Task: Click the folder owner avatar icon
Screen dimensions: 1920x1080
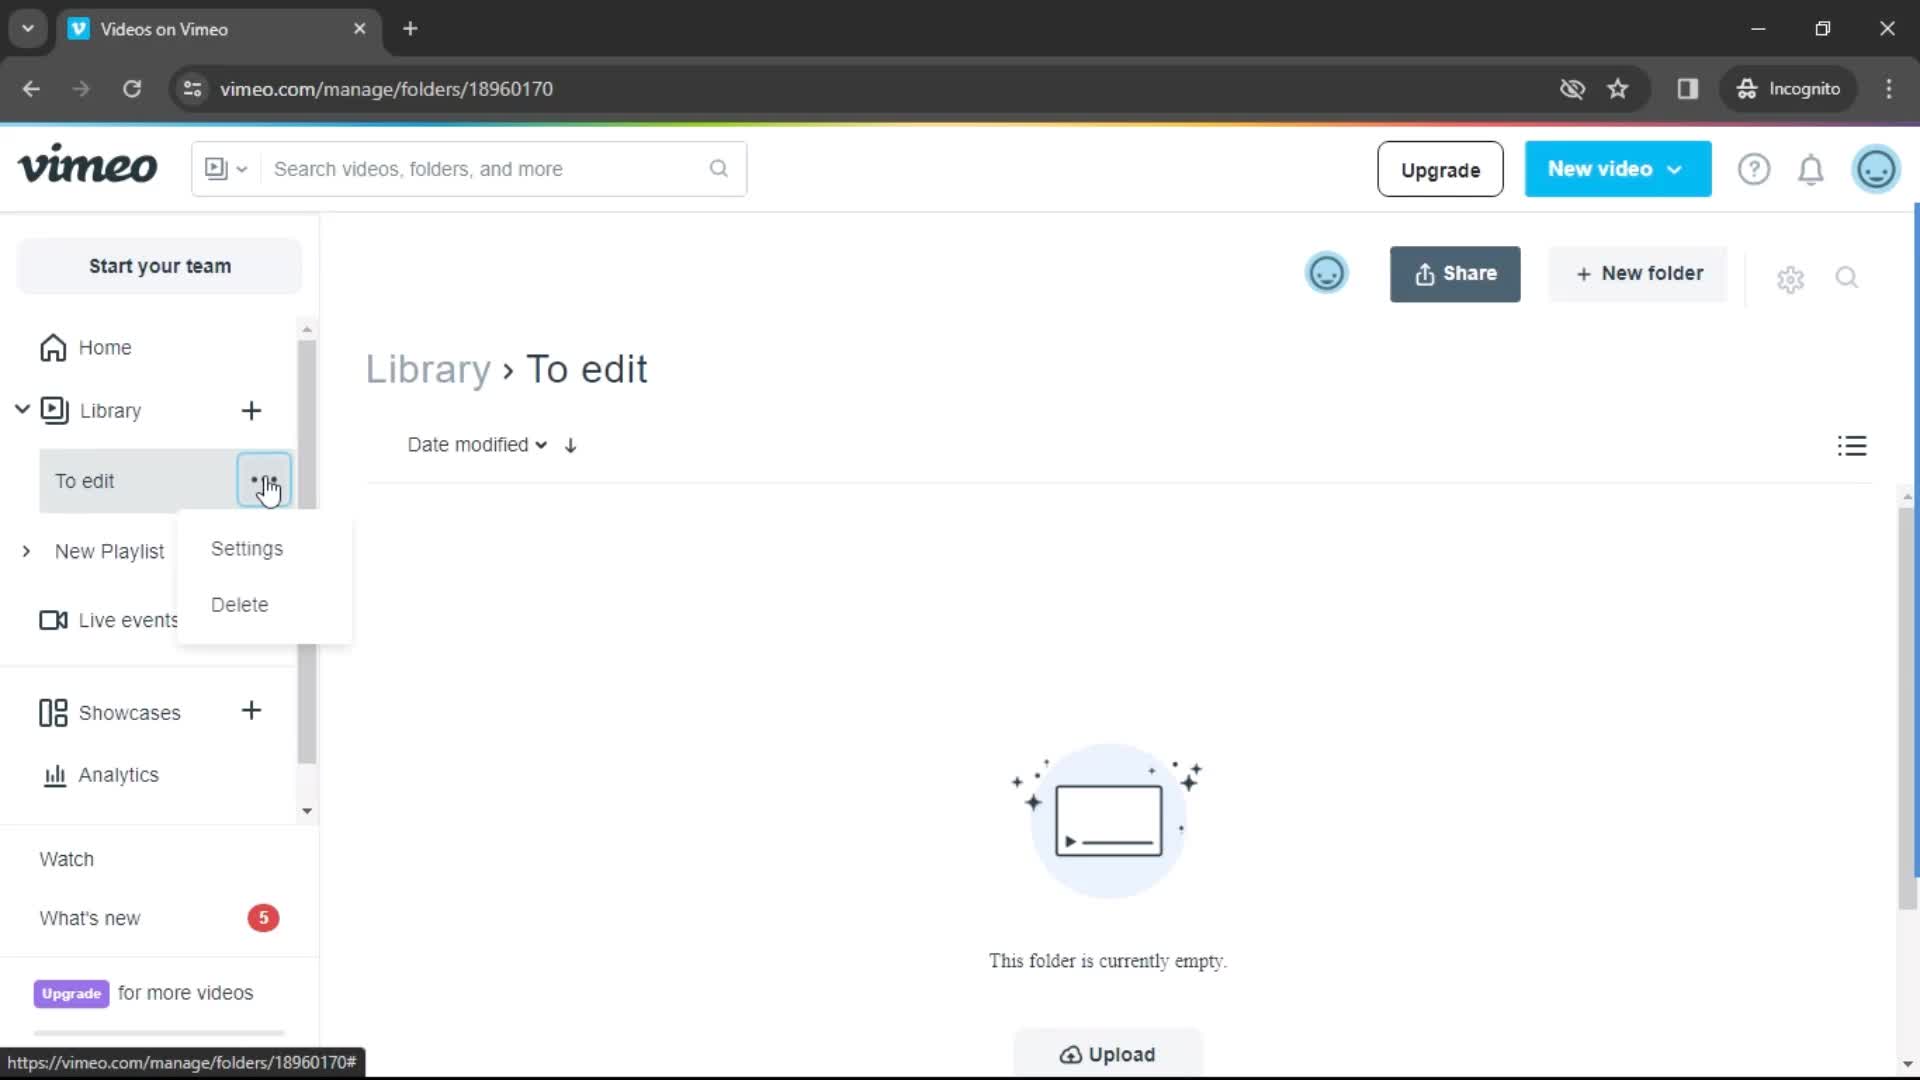Action: [x=1327, y=273]
